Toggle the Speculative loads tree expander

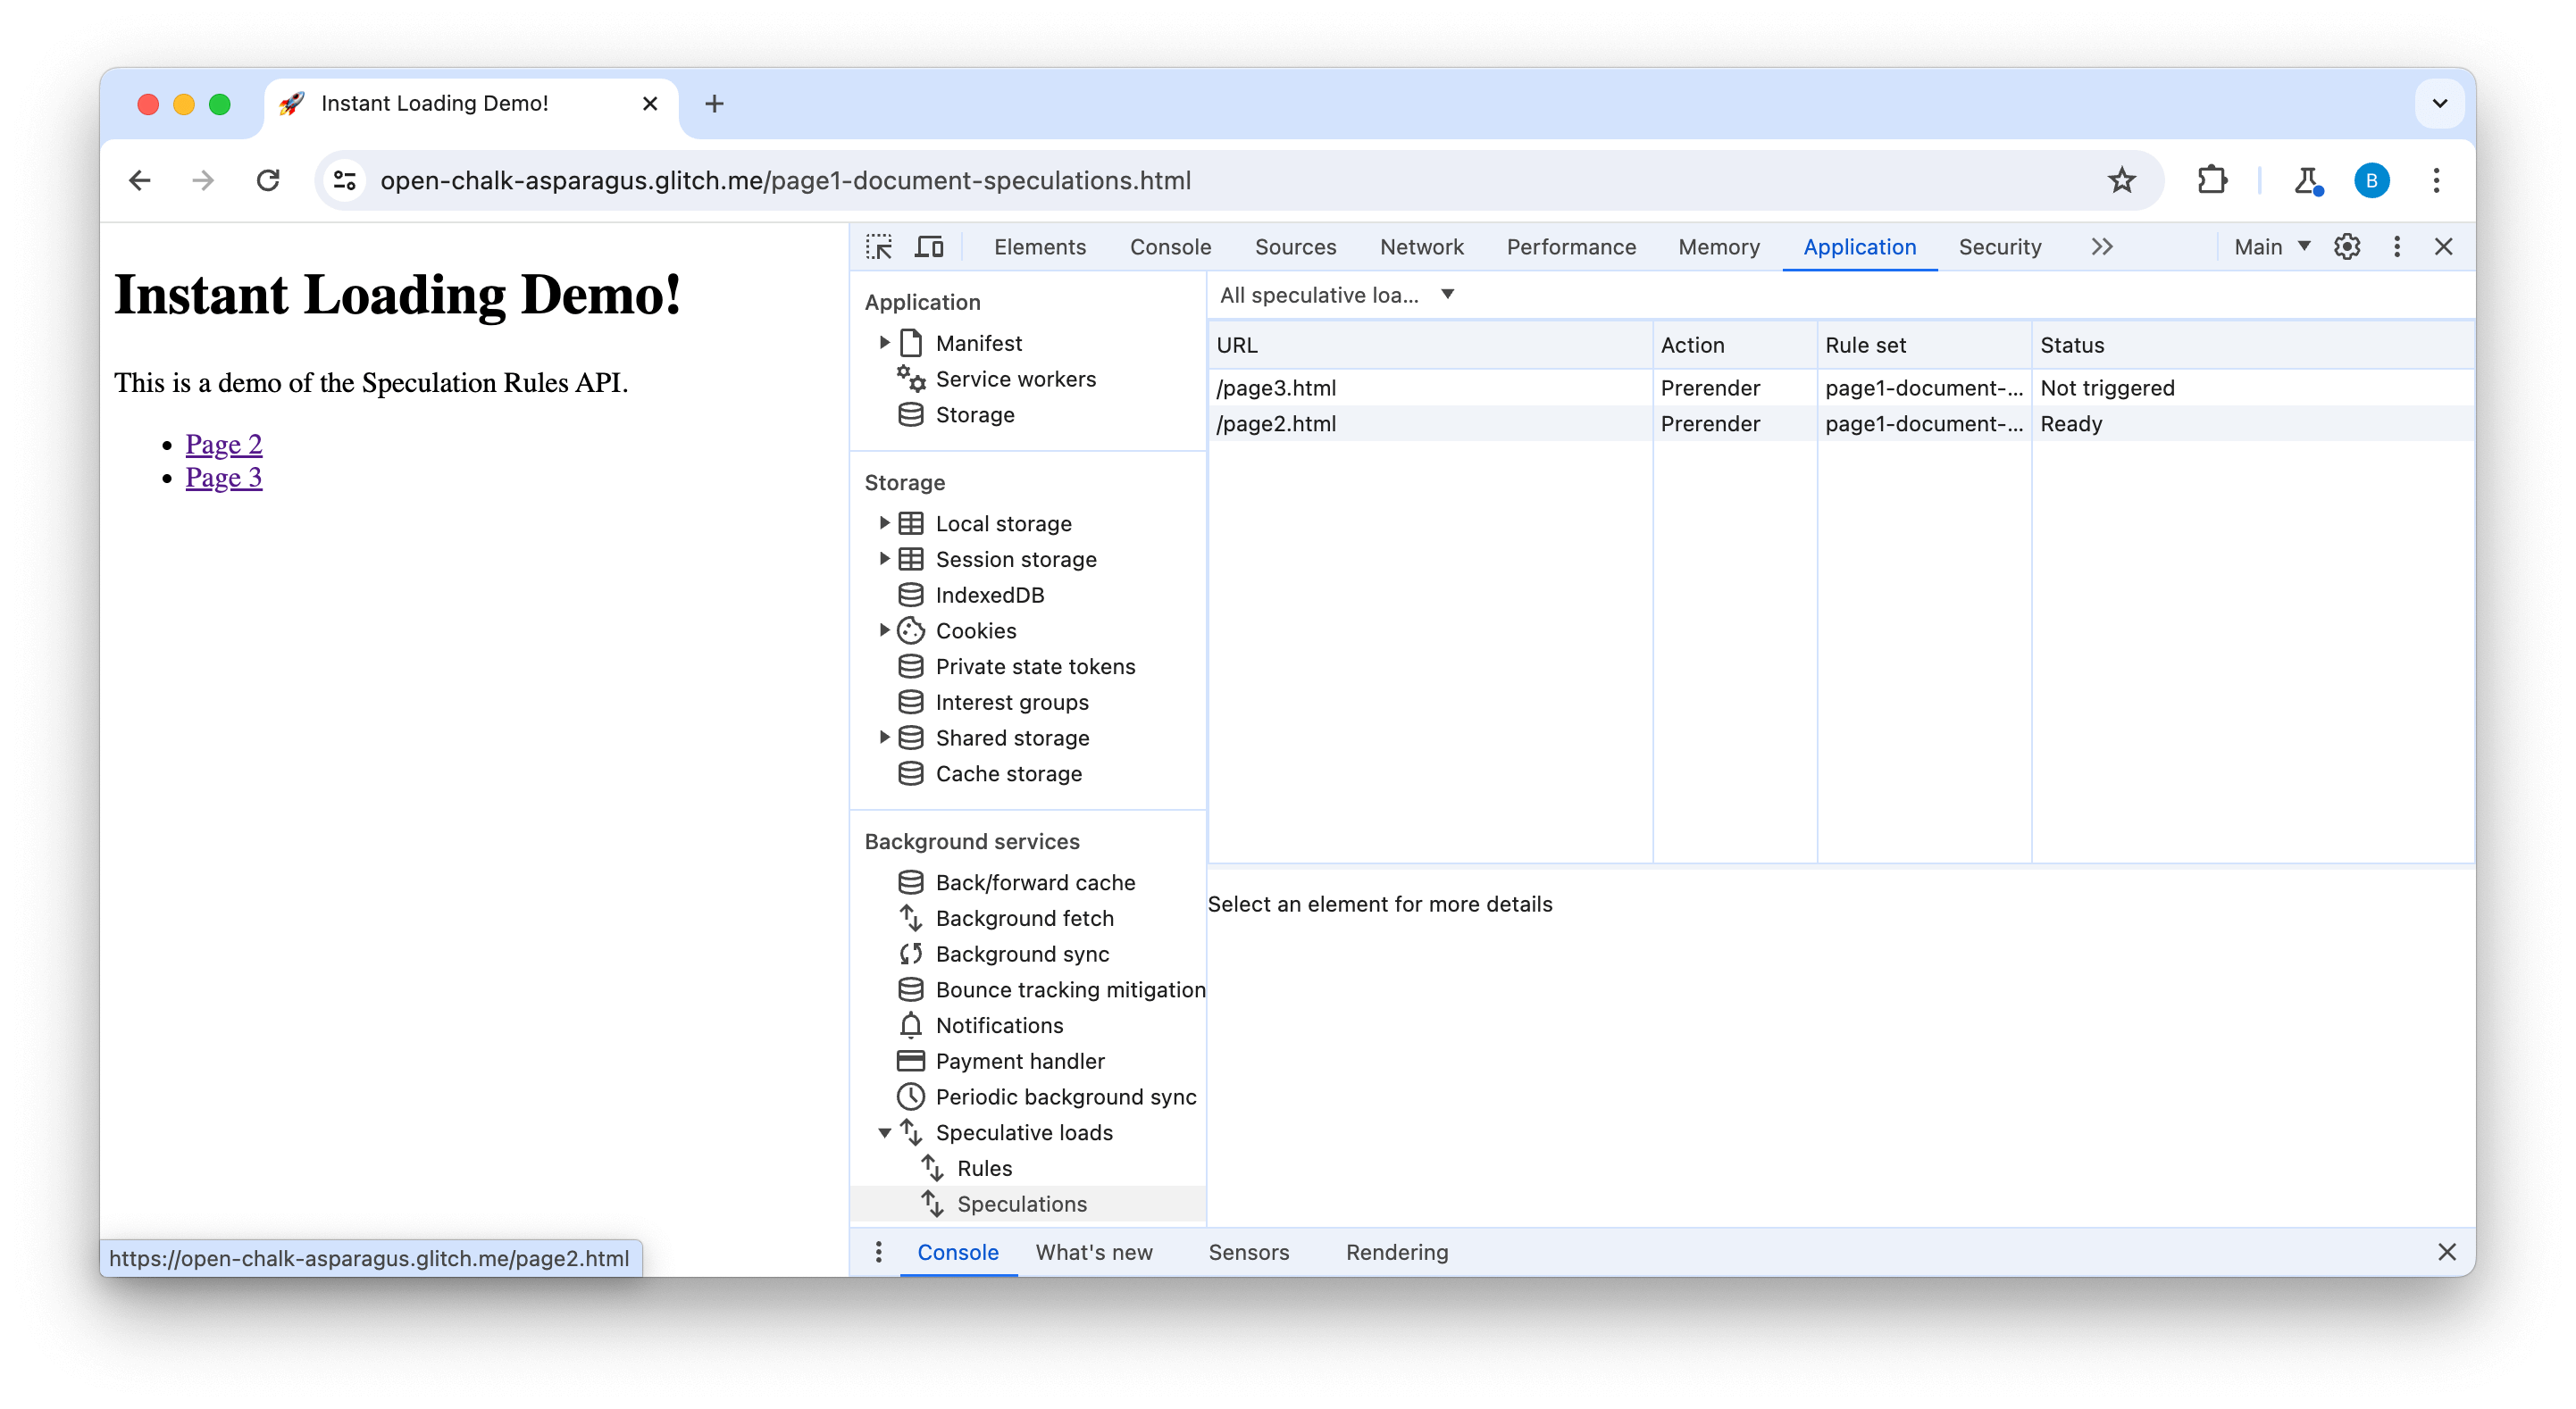(x=885, y=1131)
